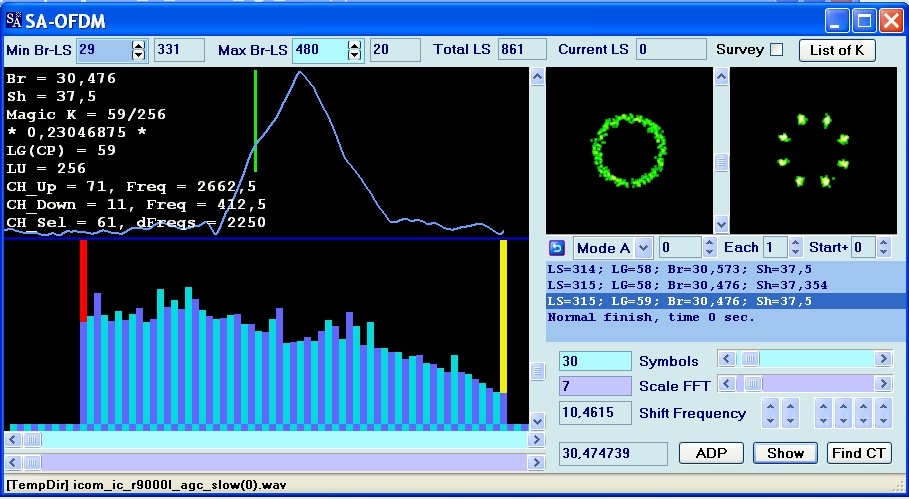
Task: Increment the value field next to Mode A
Action: 710,243
